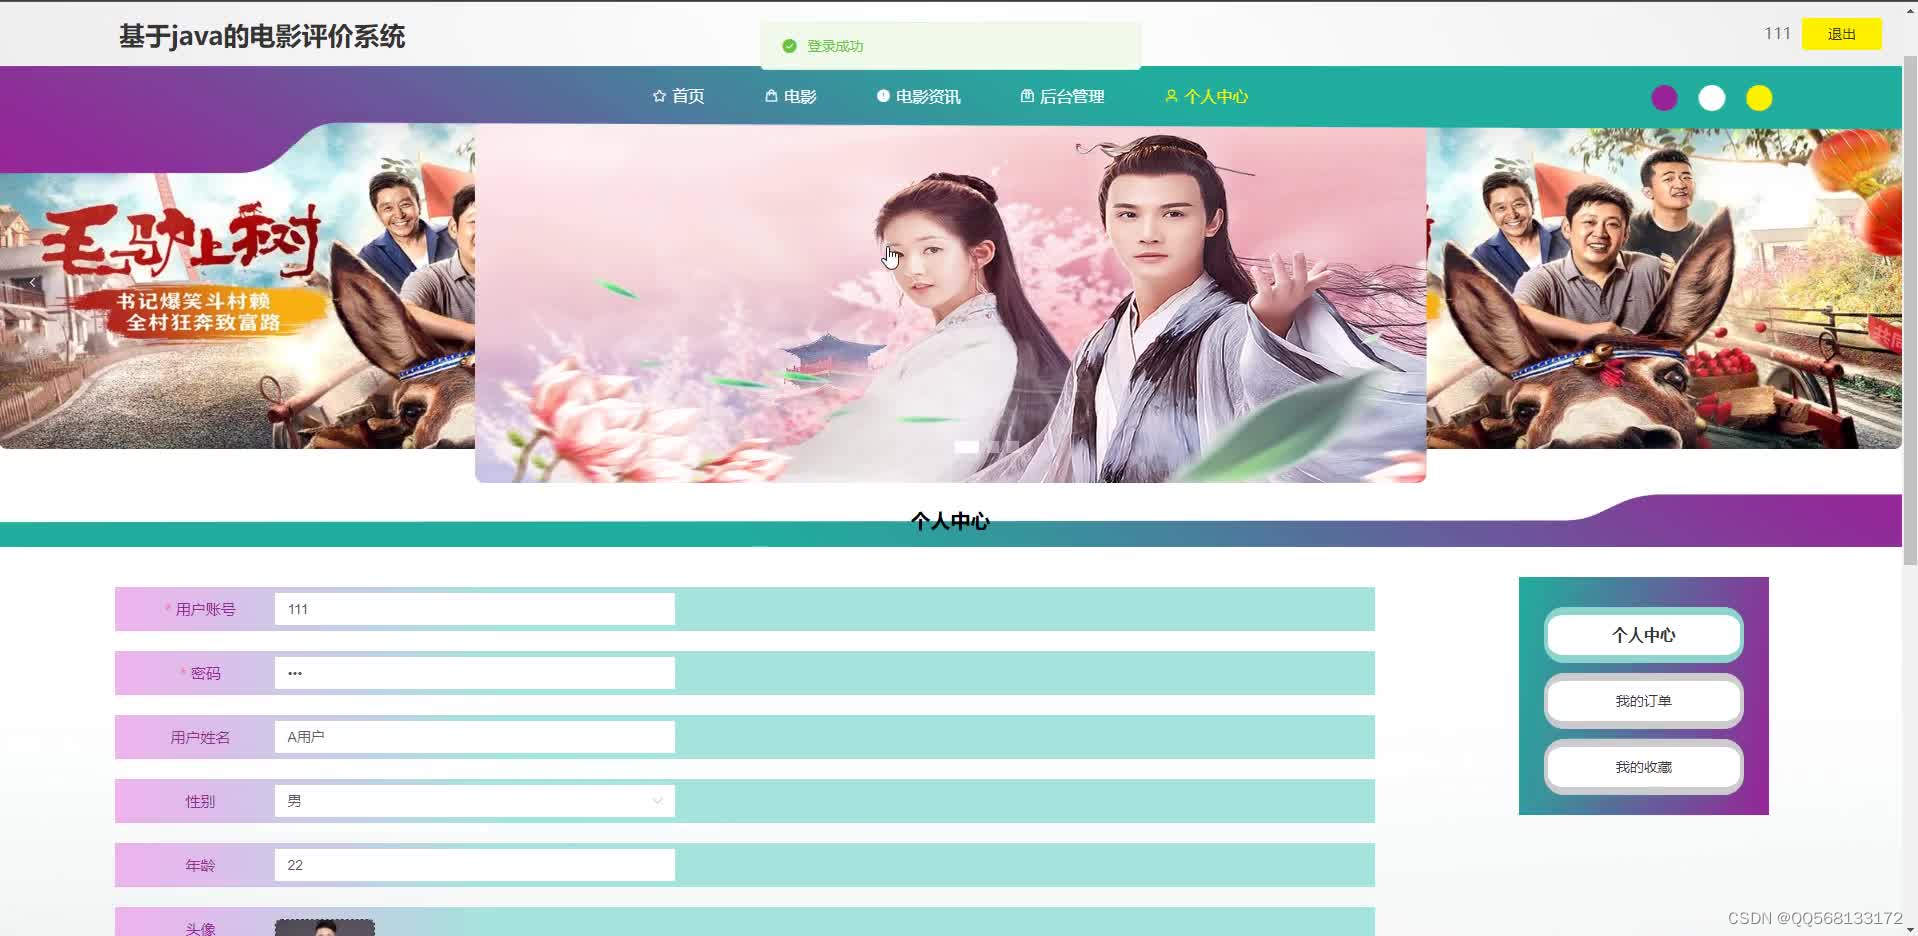The height and width of the screenshot is (936, 1918).
Task: Click the previous slide arrow on carousel
Action: [33, 283]
